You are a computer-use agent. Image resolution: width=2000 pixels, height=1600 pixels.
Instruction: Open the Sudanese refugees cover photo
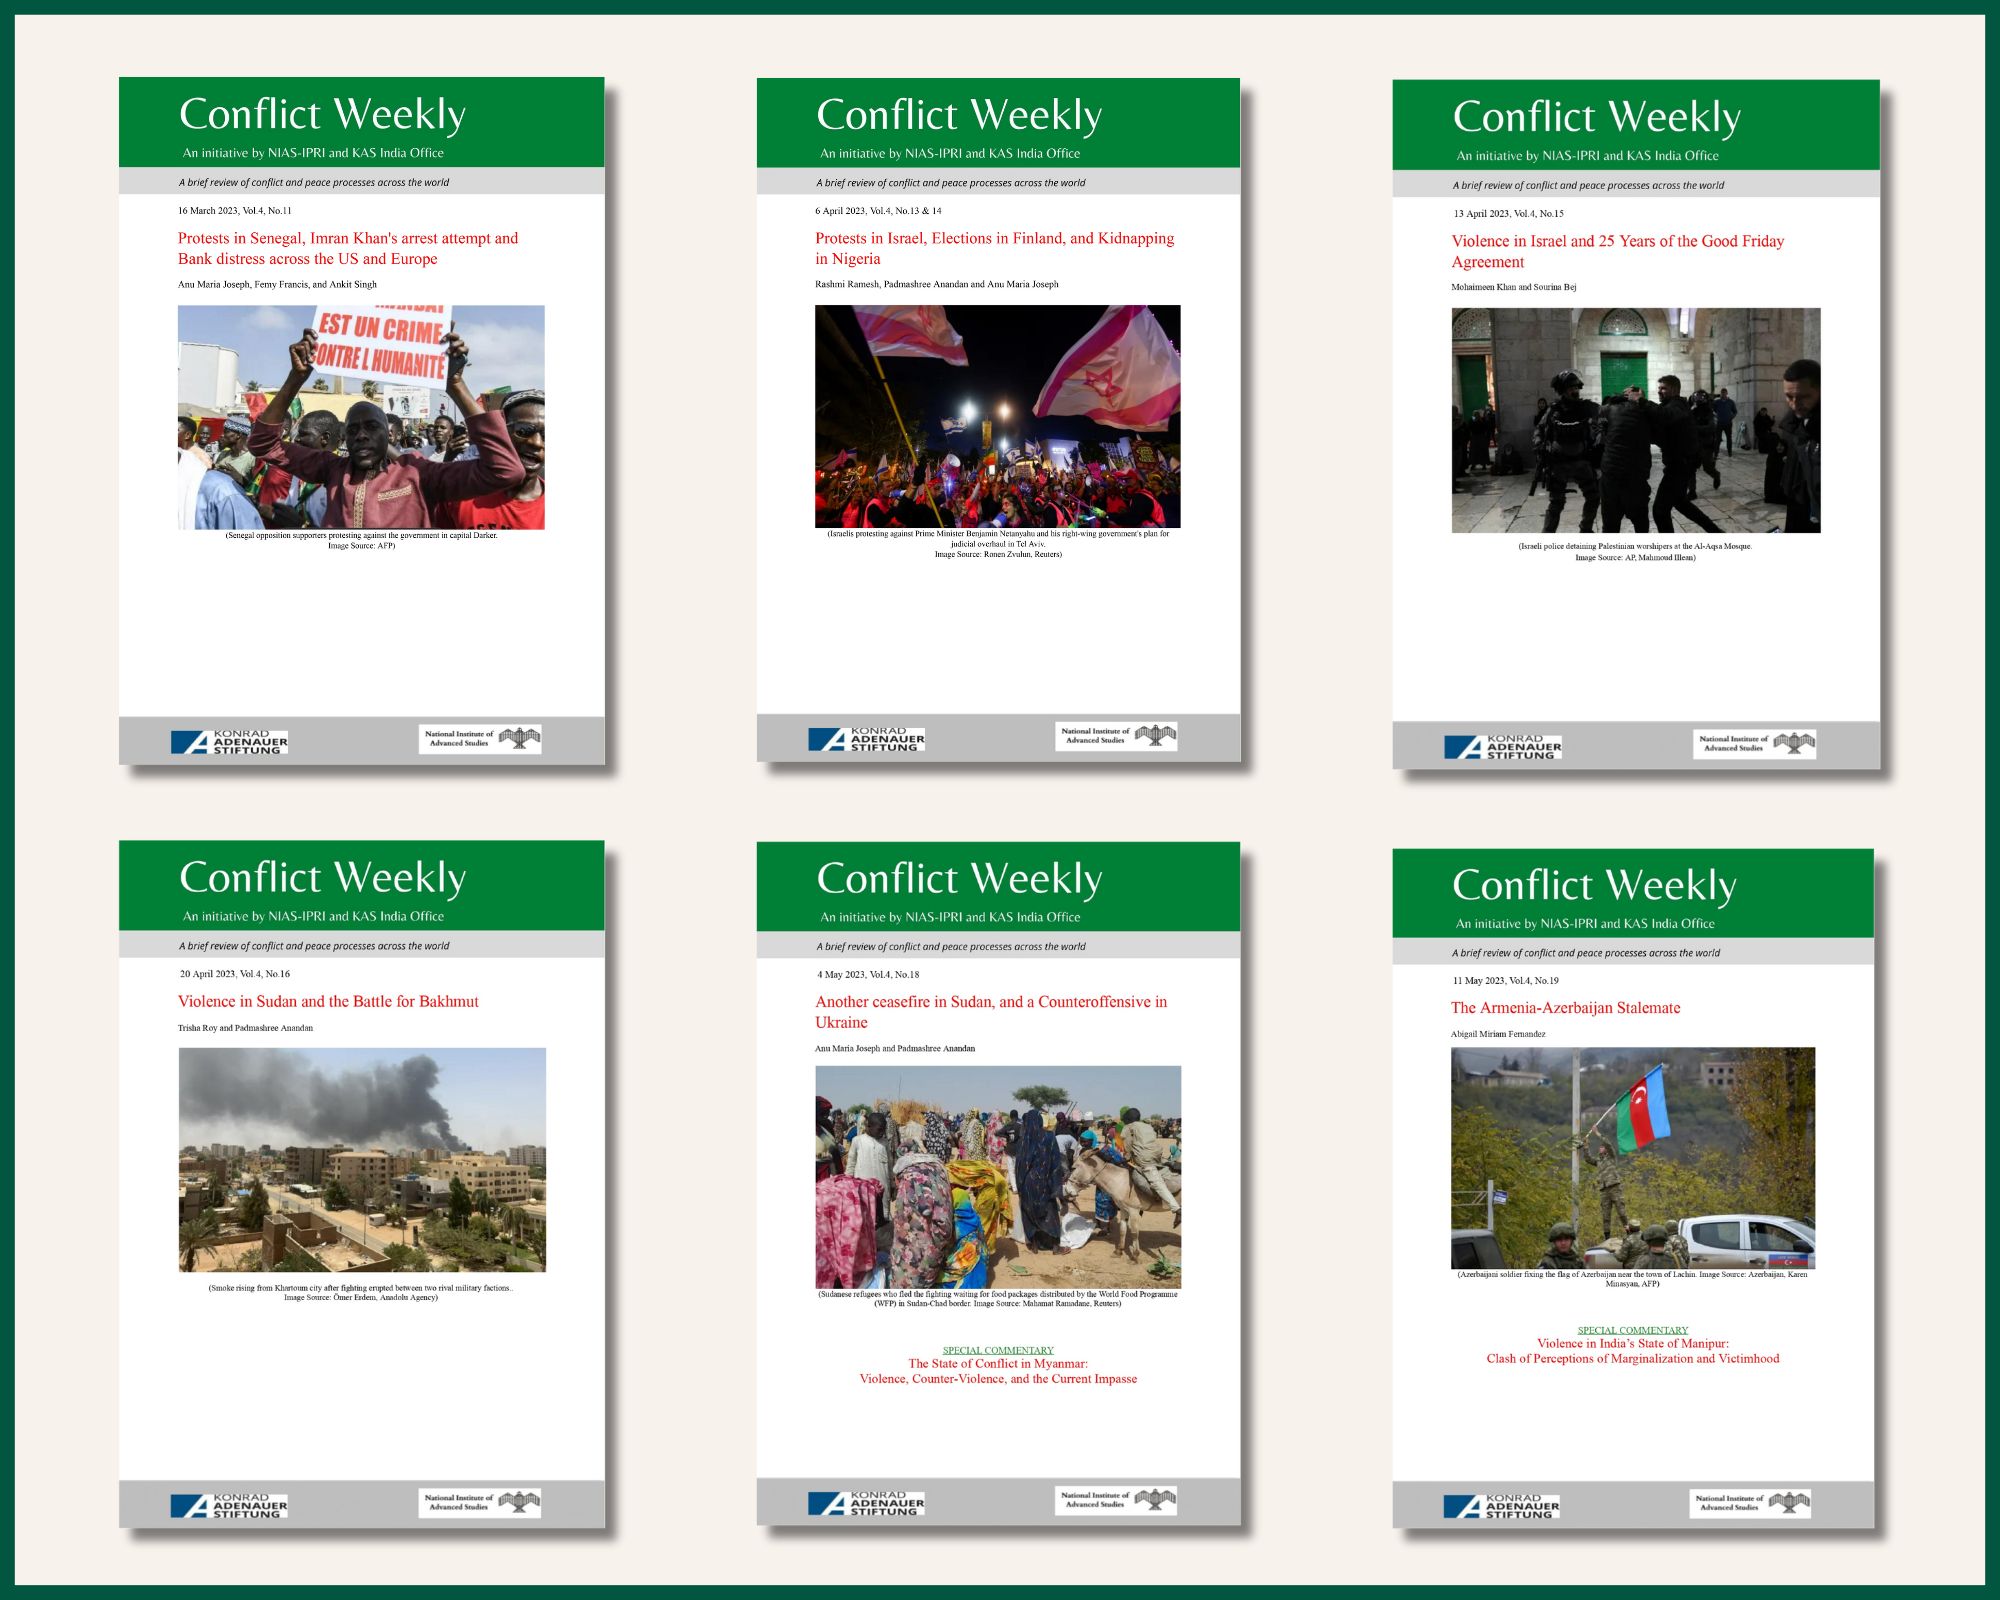pyautogui.click(x=997, y=1176)
